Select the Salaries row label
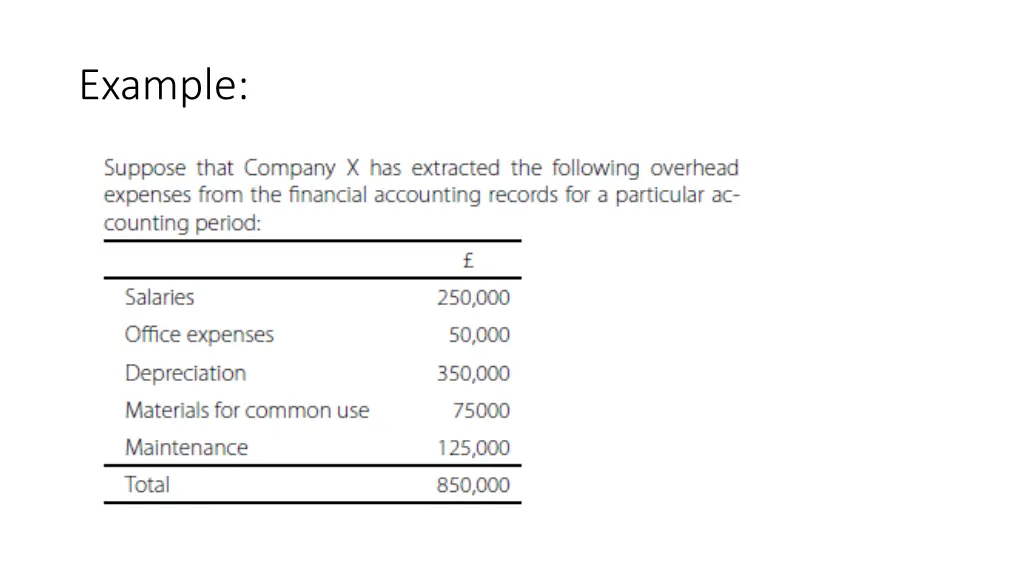This screenshot has width=1024, height=576. pyautogui.click(x=159, y=298)
